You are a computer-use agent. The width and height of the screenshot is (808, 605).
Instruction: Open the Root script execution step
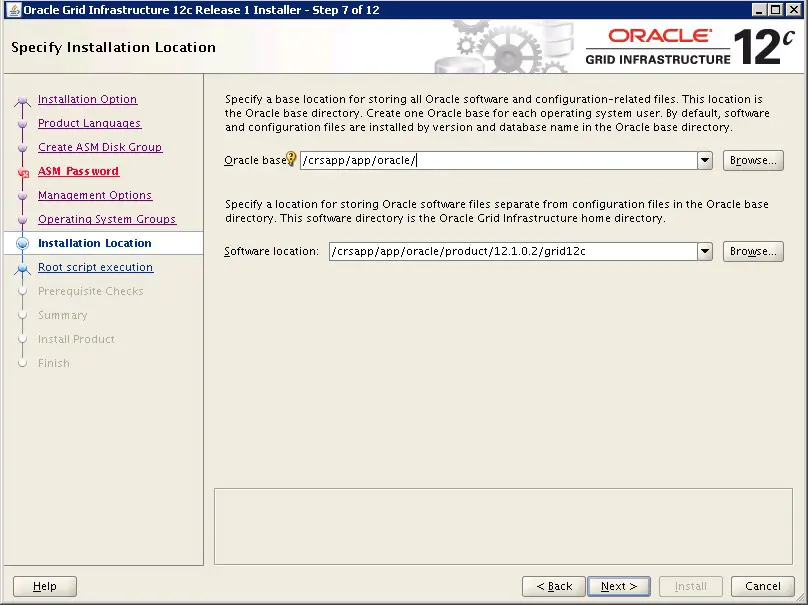click(96, 267)
